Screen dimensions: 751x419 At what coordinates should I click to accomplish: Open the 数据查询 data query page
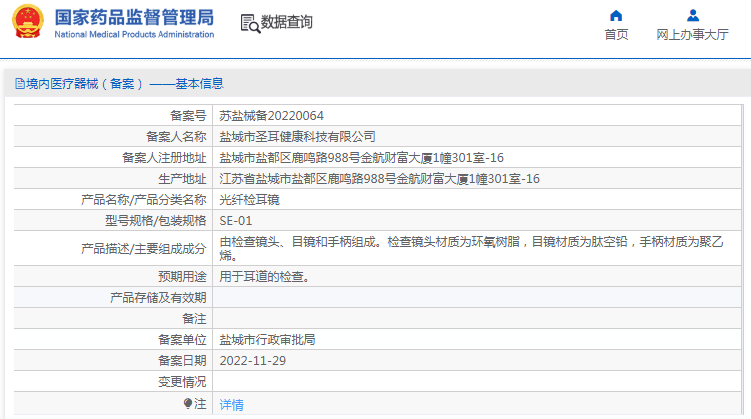[x=286, y=22]
